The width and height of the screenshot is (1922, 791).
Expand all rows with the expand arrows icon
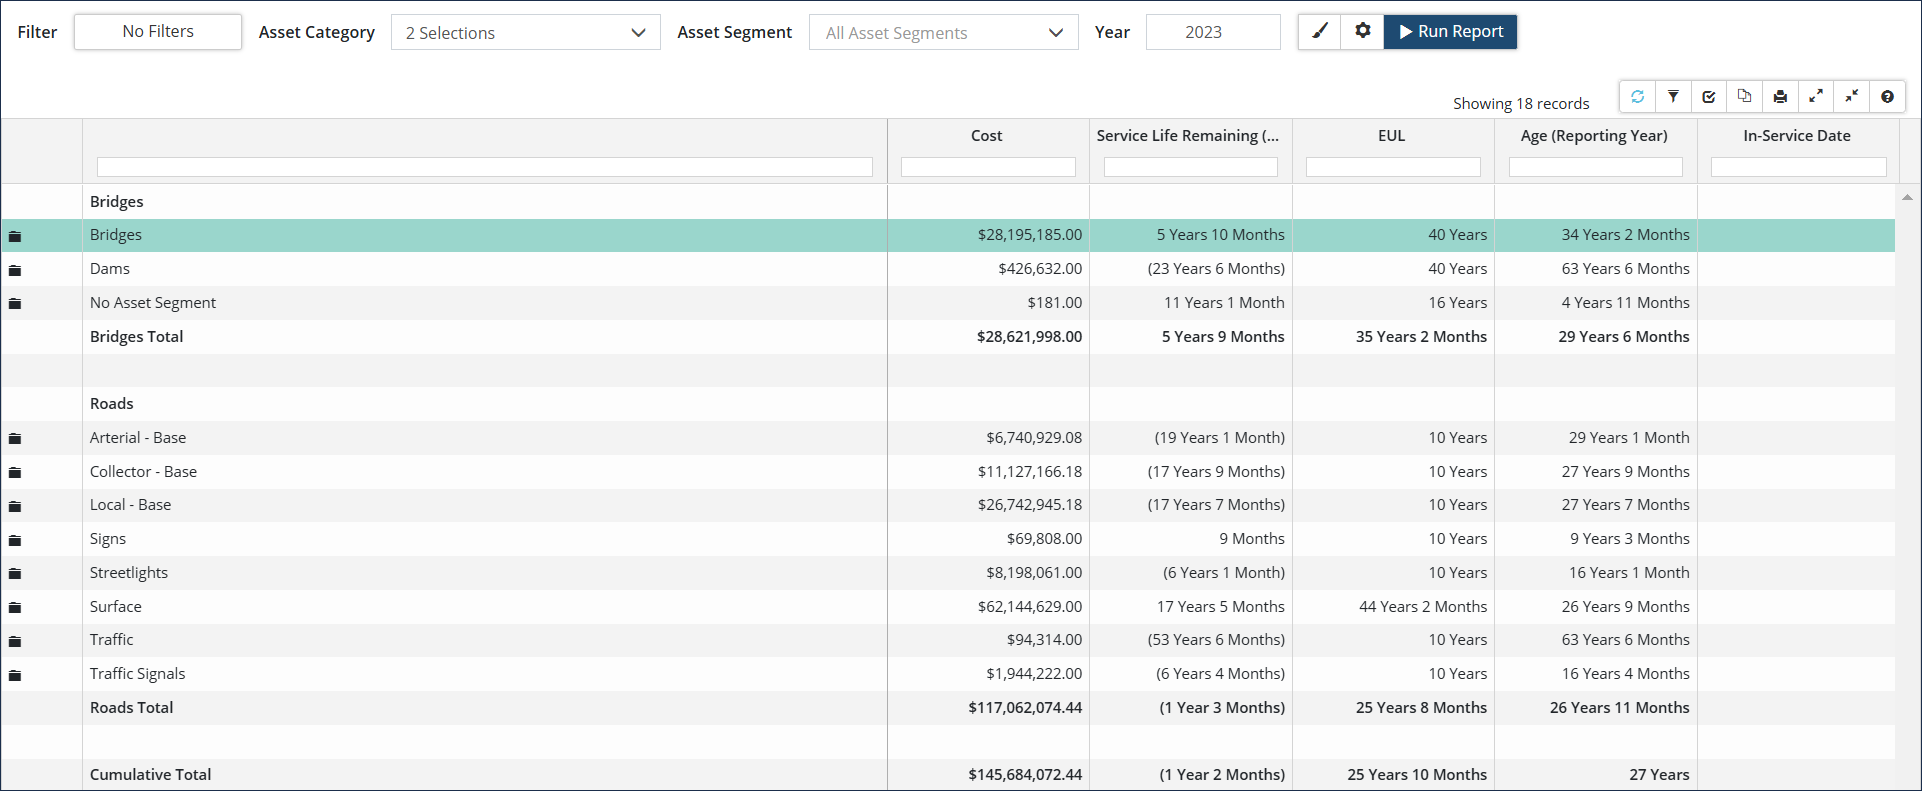(x=1816, y=97)
